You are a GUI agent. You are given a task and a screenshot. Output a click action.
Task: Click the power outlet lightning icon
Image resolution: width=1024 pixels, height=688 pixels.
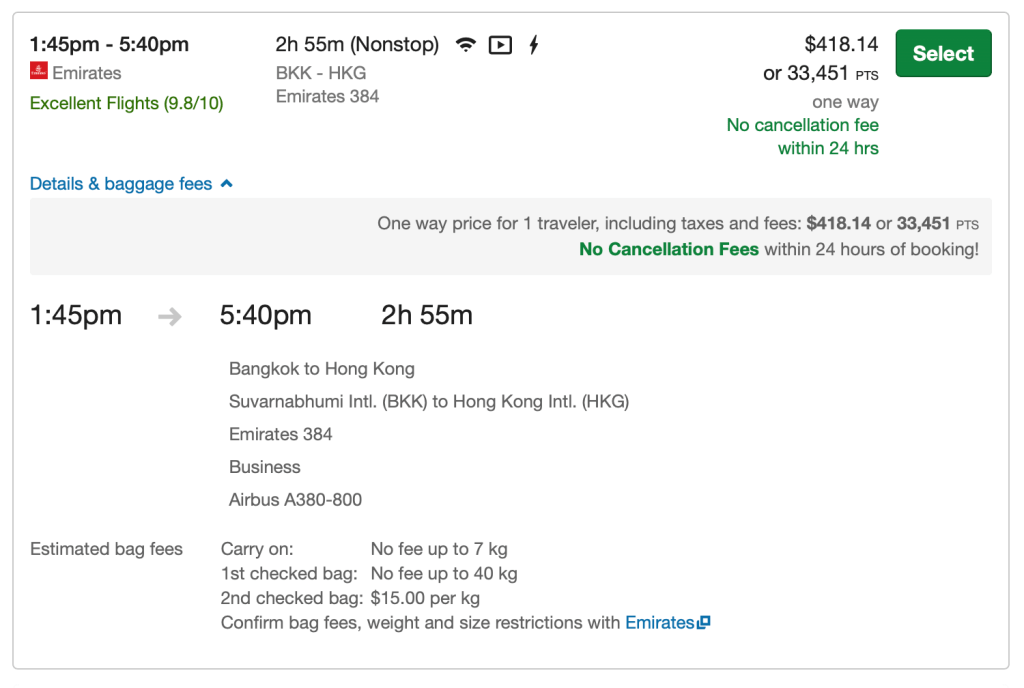coord(534,45)
